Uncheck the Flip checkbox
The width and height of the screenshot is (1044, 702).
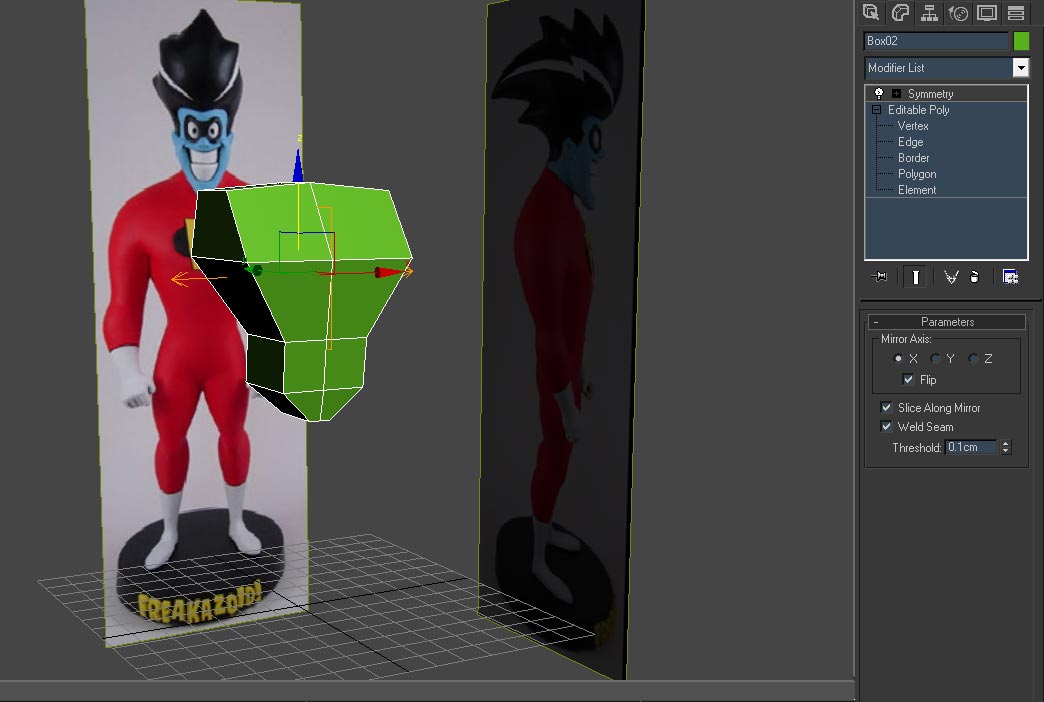908,379
